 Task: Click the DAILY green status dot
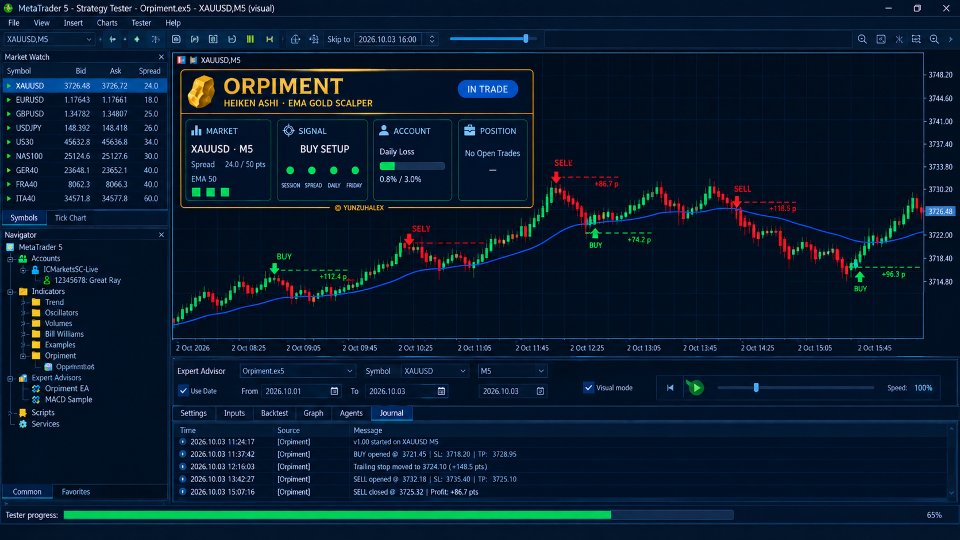coord(334,170)
